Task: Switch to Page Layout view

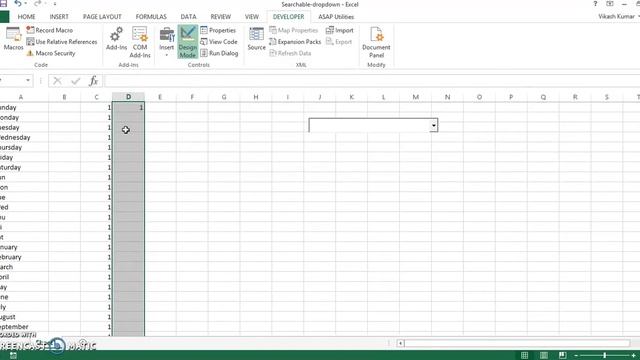Action: tap(544, 355)
